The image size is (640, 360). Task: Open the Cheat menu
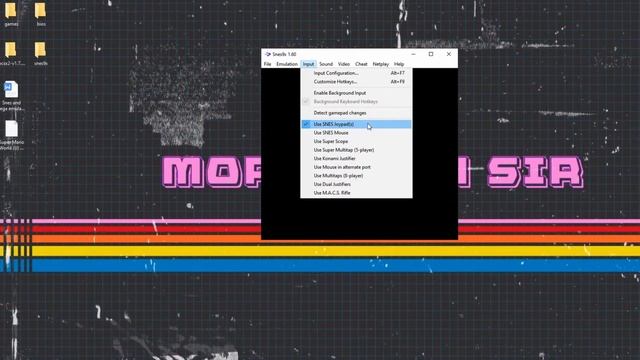[x=361, y=64]
